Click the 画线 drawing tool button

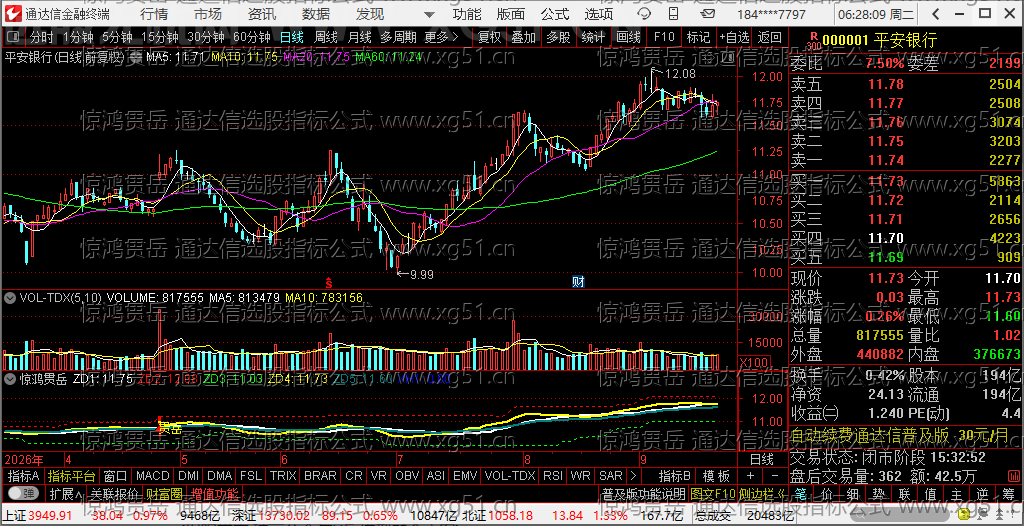click(628, 37)
